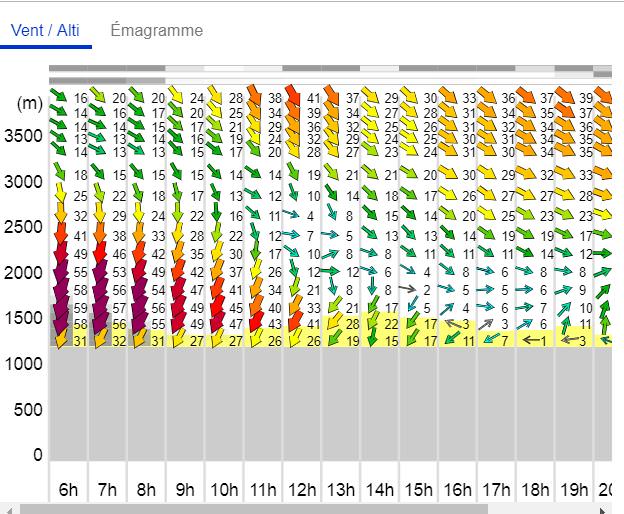Screen dimensions: 624x514
Task: Open the Émagramme tab
Action: [157, 30]
